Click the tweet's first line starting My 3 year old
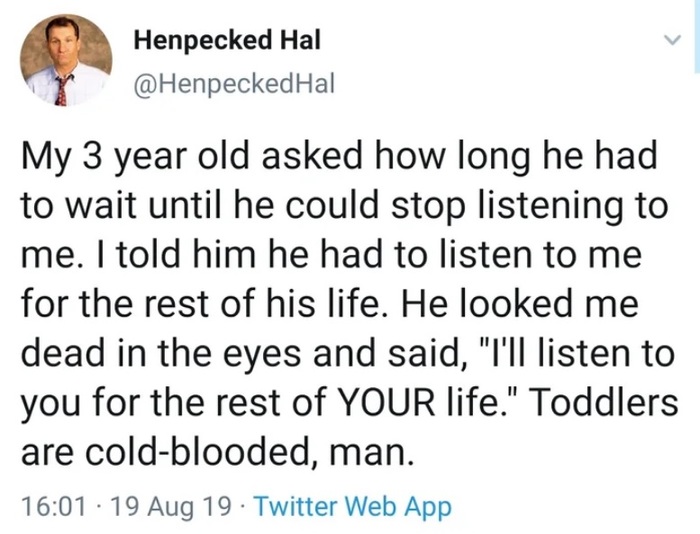 click(x=339, y=158)
